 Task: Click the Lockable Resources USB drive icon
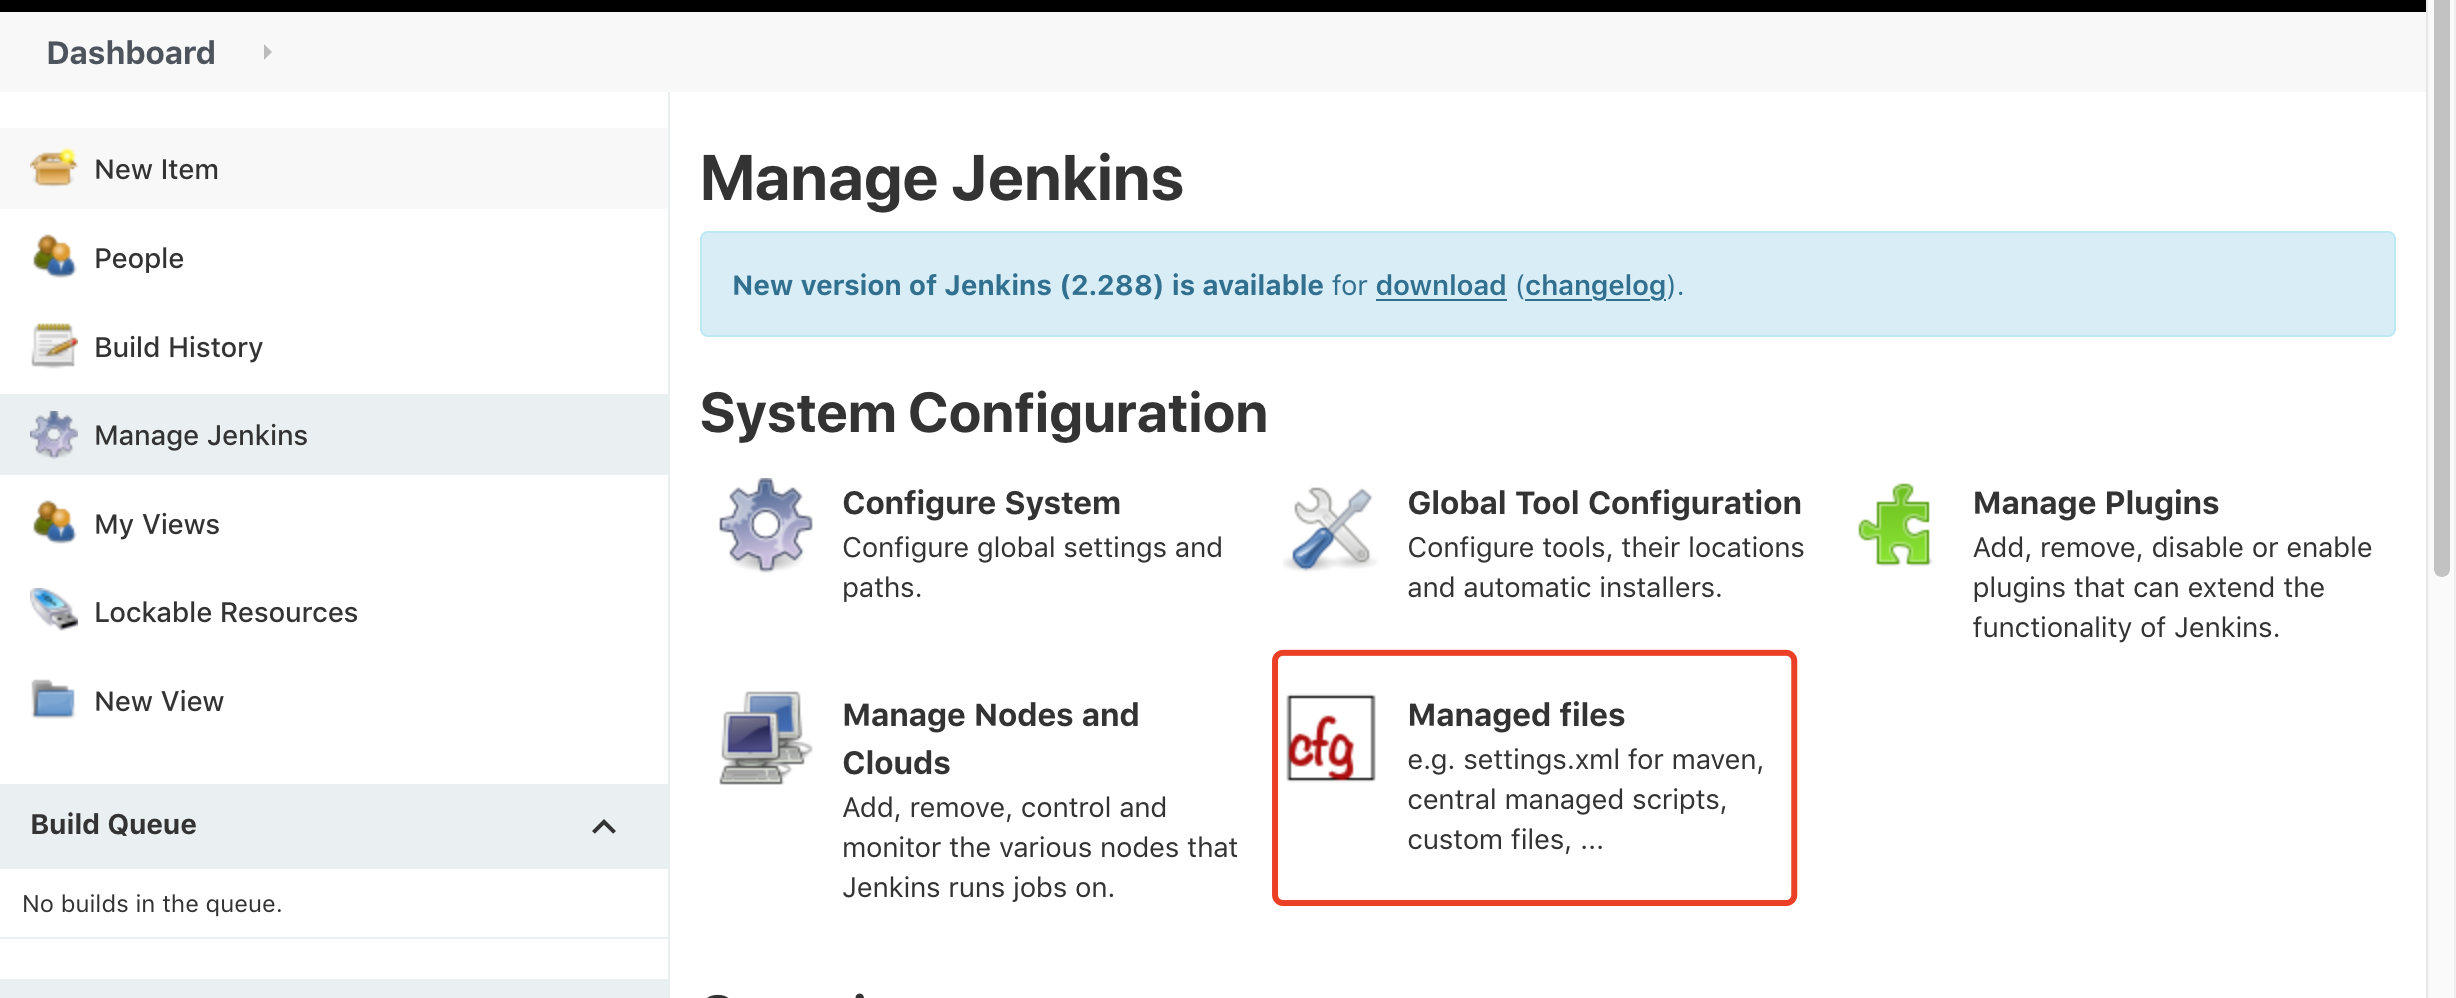(x=54, y=611)
